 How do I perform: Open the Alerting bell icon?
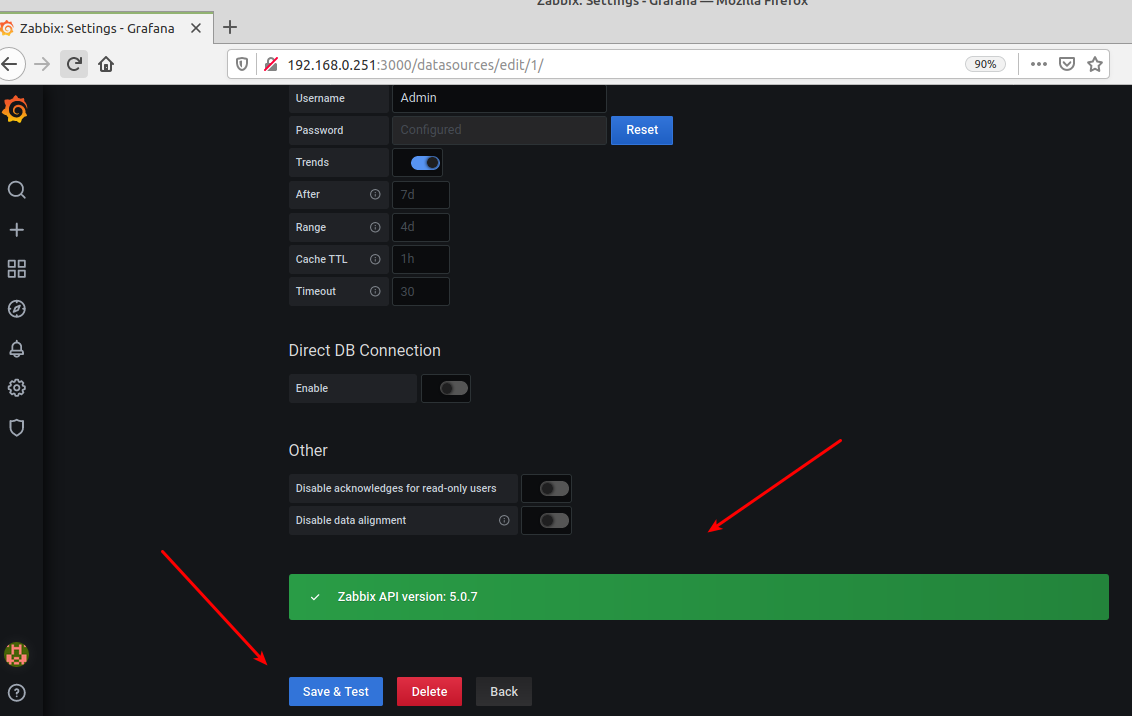click(16, 349)
